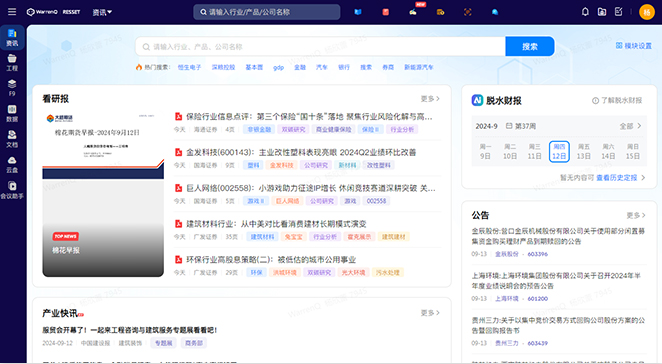Expand 更多 in 产业快讯 section

coord(430,313)
